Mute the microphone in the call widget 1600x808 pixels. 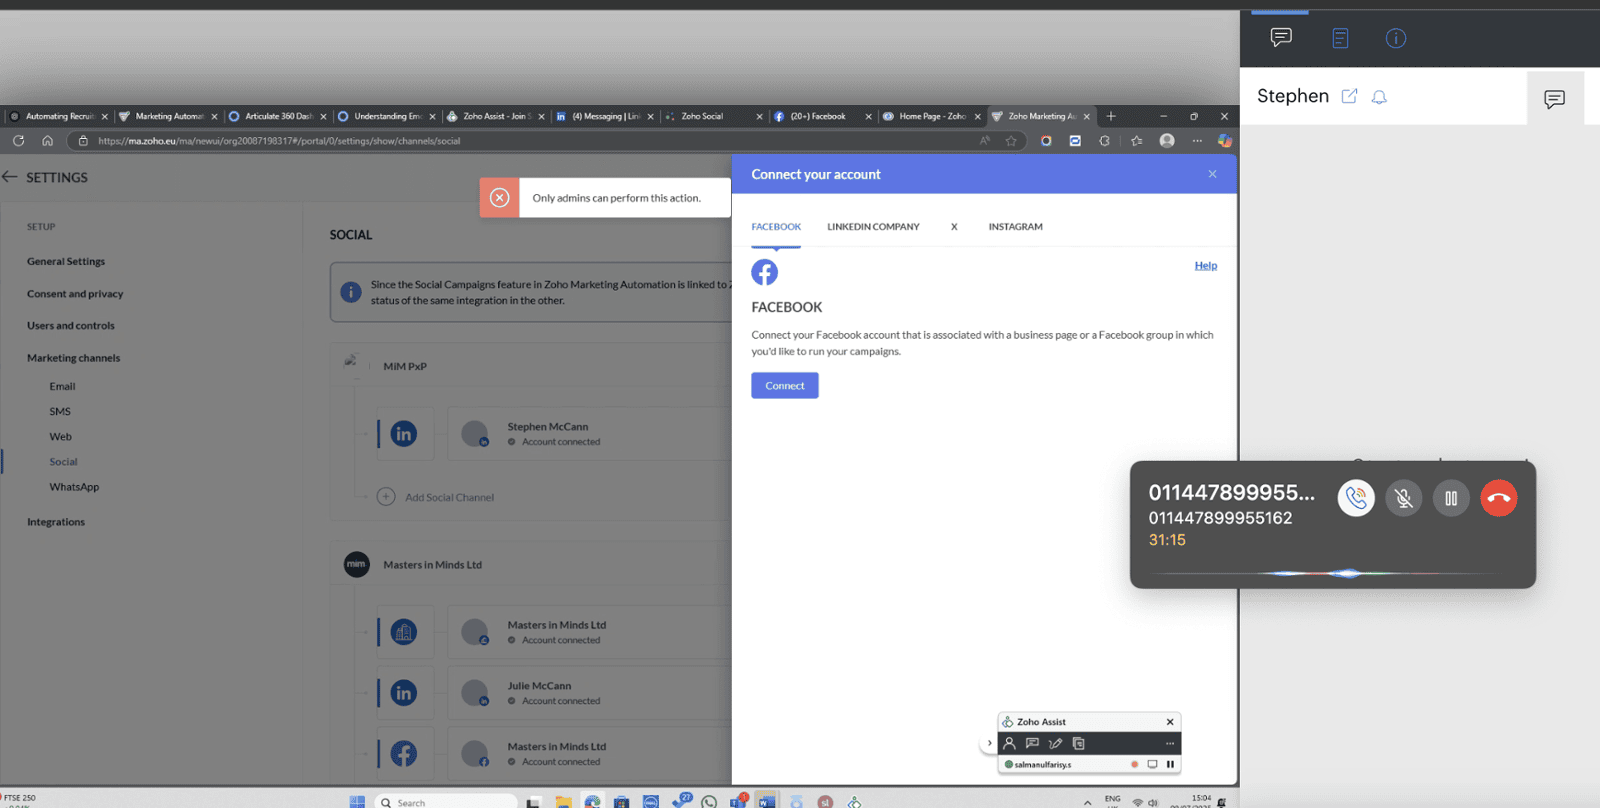[1403, 498]
